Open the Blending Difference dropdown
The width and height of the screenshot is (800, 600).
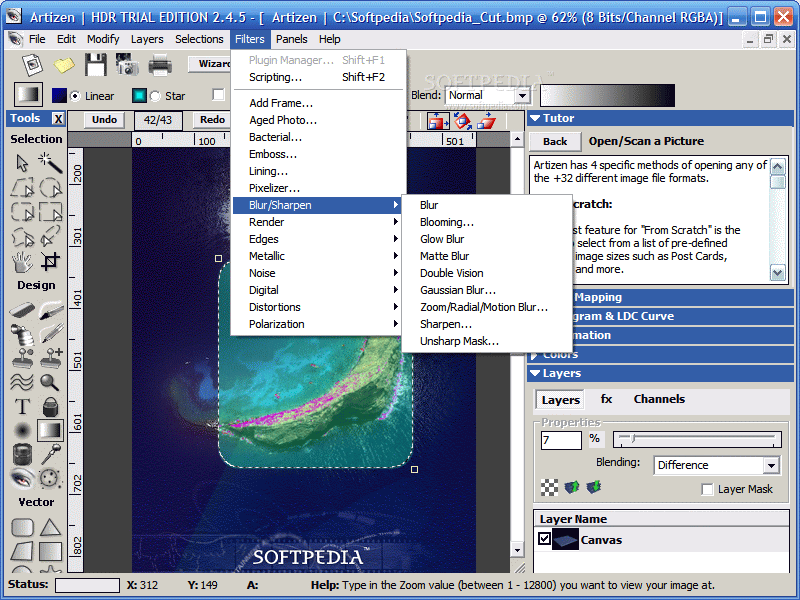pos(771,465)
